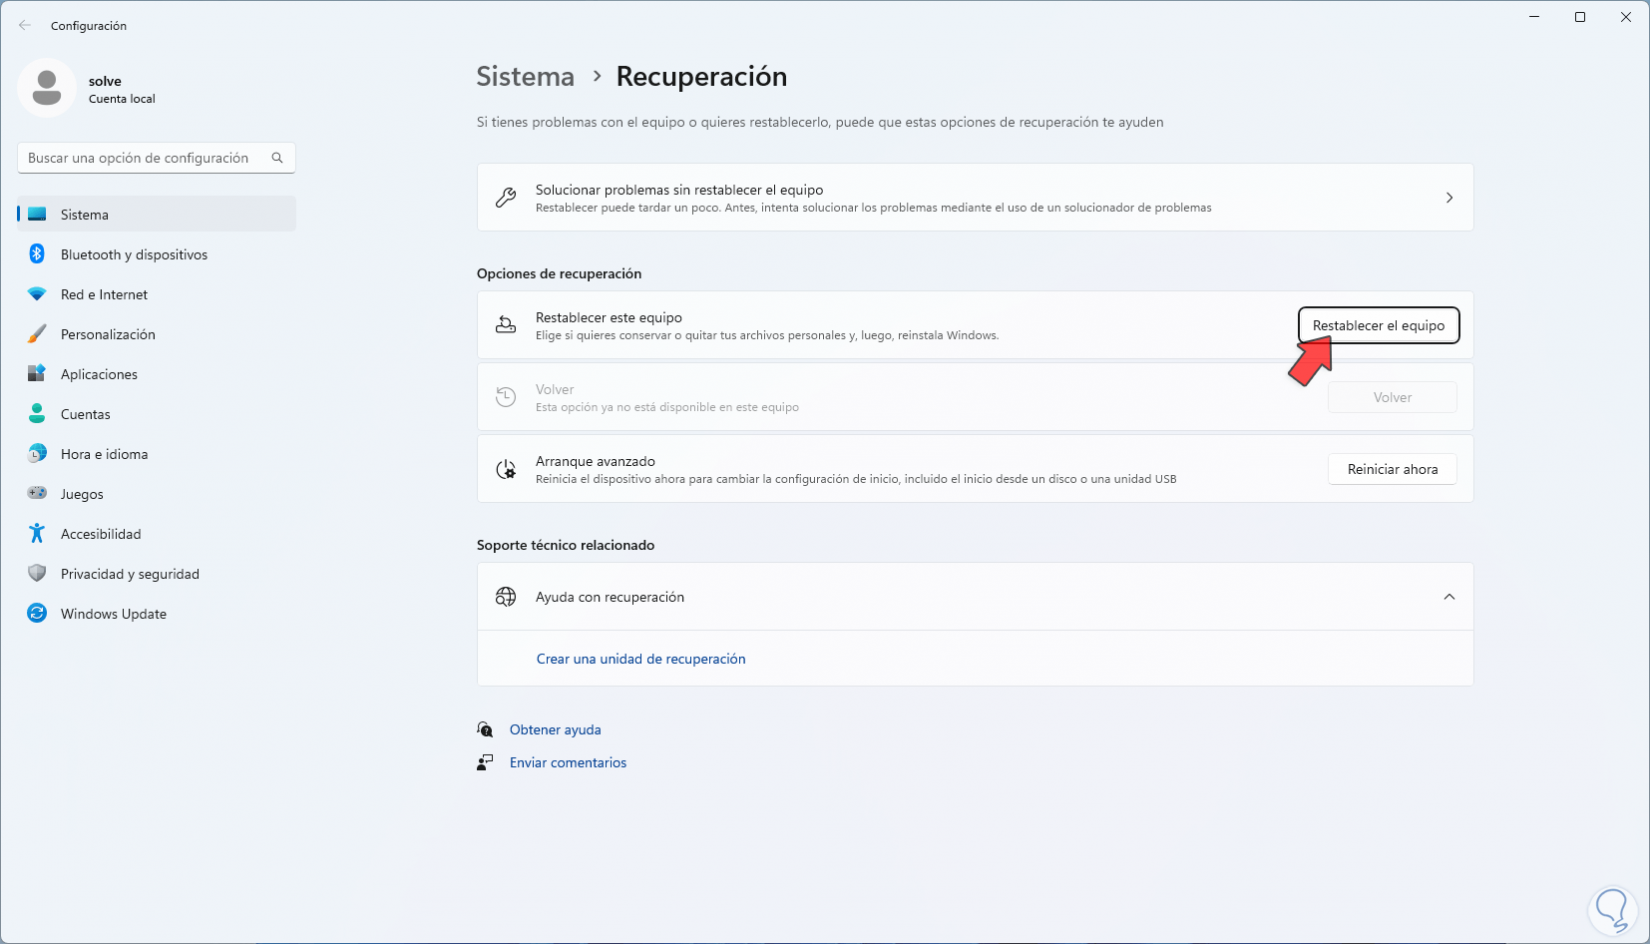Open Crear una unidad de recuperación link

click(641, 659)
